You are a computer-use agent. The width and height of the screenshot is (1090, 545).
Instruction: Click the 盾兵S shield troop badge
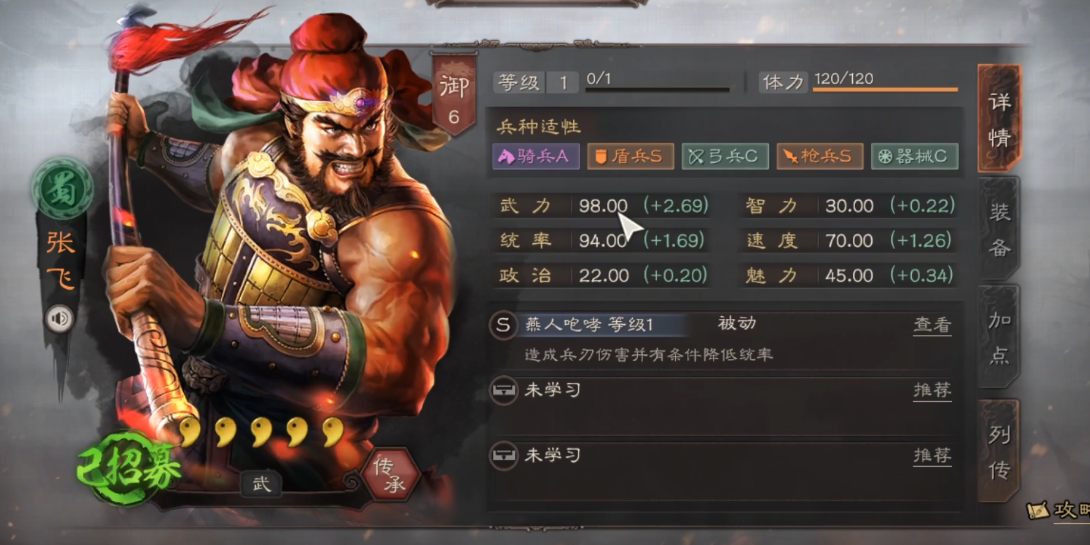coord(630,156)
